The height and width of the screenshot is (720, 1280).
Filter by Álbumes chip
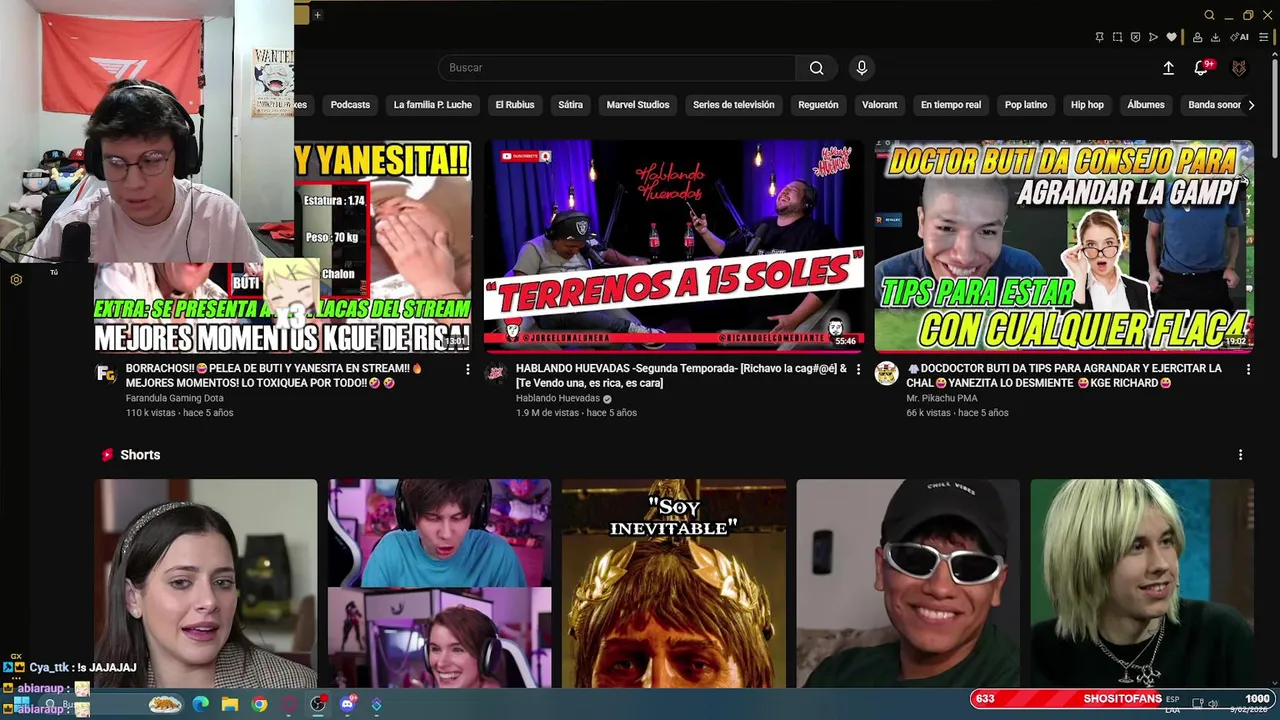[x=1146, y=105]
